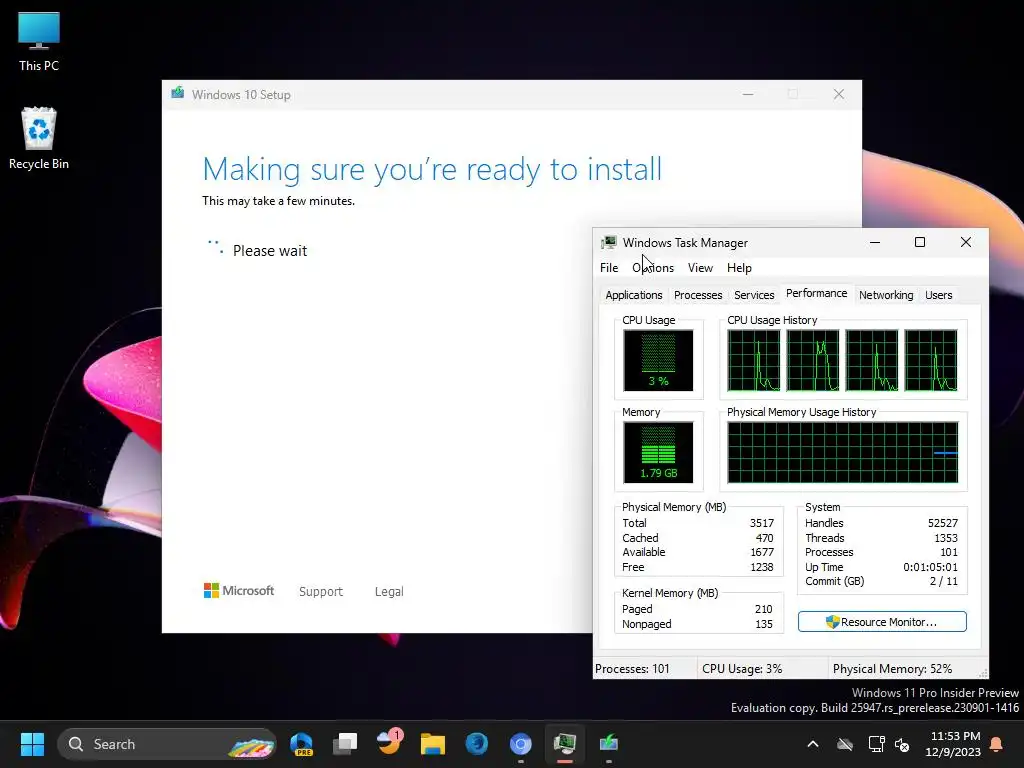Click 'Physical Memory: 52%' in status bar
The width and height of the screenshot is (1024, 768).
pos(892,669)
